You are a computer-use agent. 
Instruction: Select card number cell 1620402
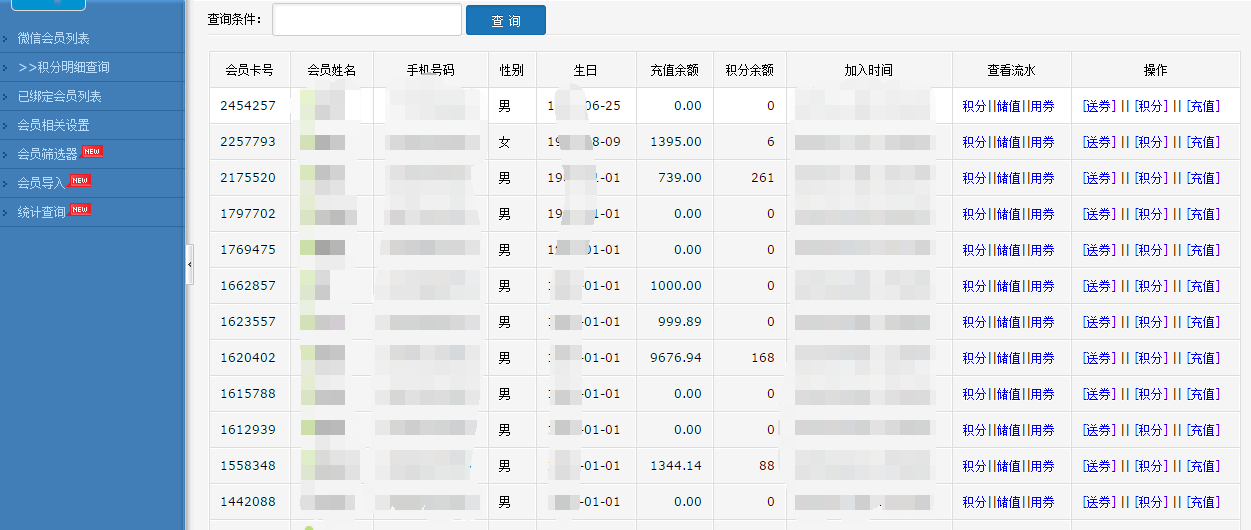click(x=248, y=358)
